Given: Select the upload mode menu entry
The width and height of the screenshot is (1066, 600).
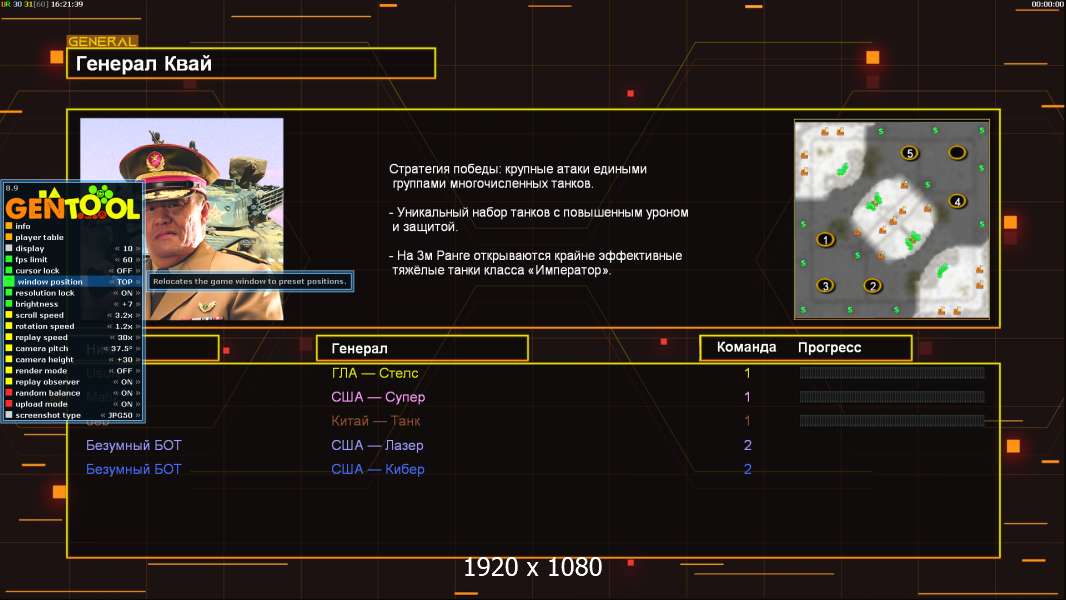Looking at the screenshot, I should tap(73, 404).
